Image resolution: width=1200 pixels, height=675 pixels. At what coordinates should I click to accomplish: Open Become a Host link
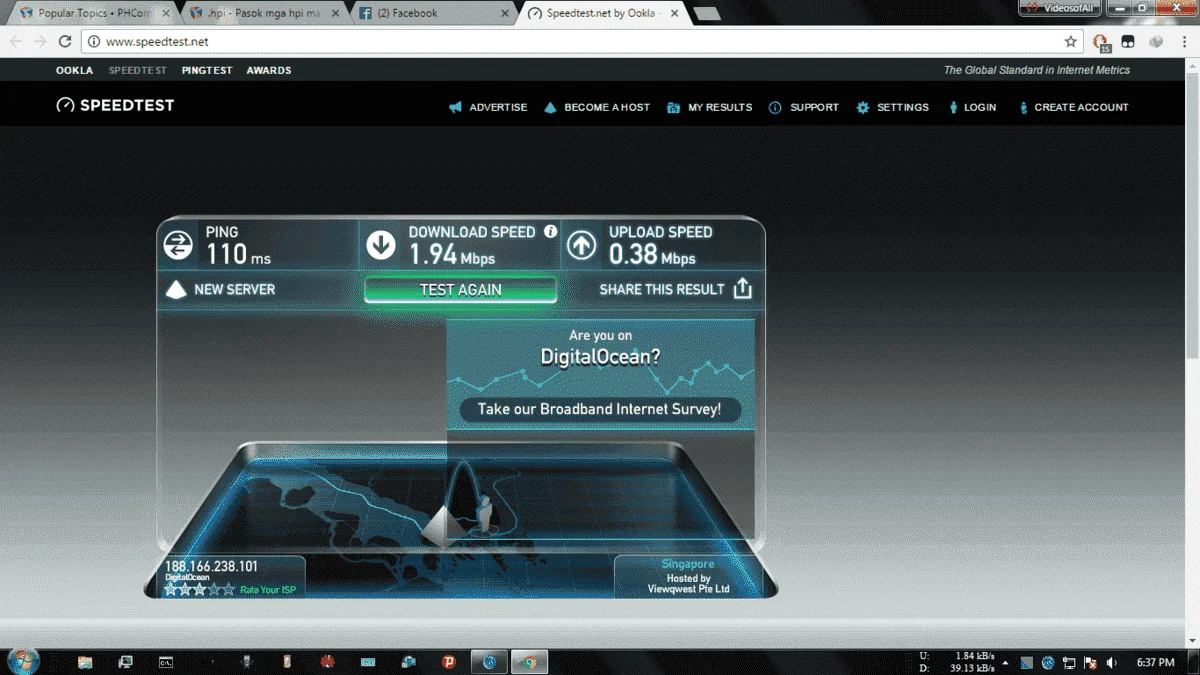click(x=607, y=107)
